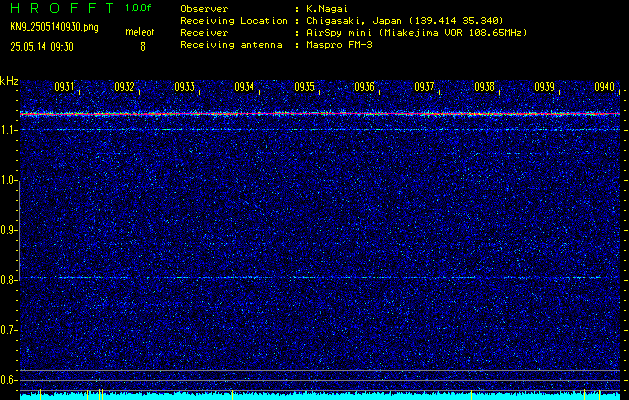Click the faint cyan line at 0.8 kHz
The height and width of the screenshot is (400, 629).
320,277
